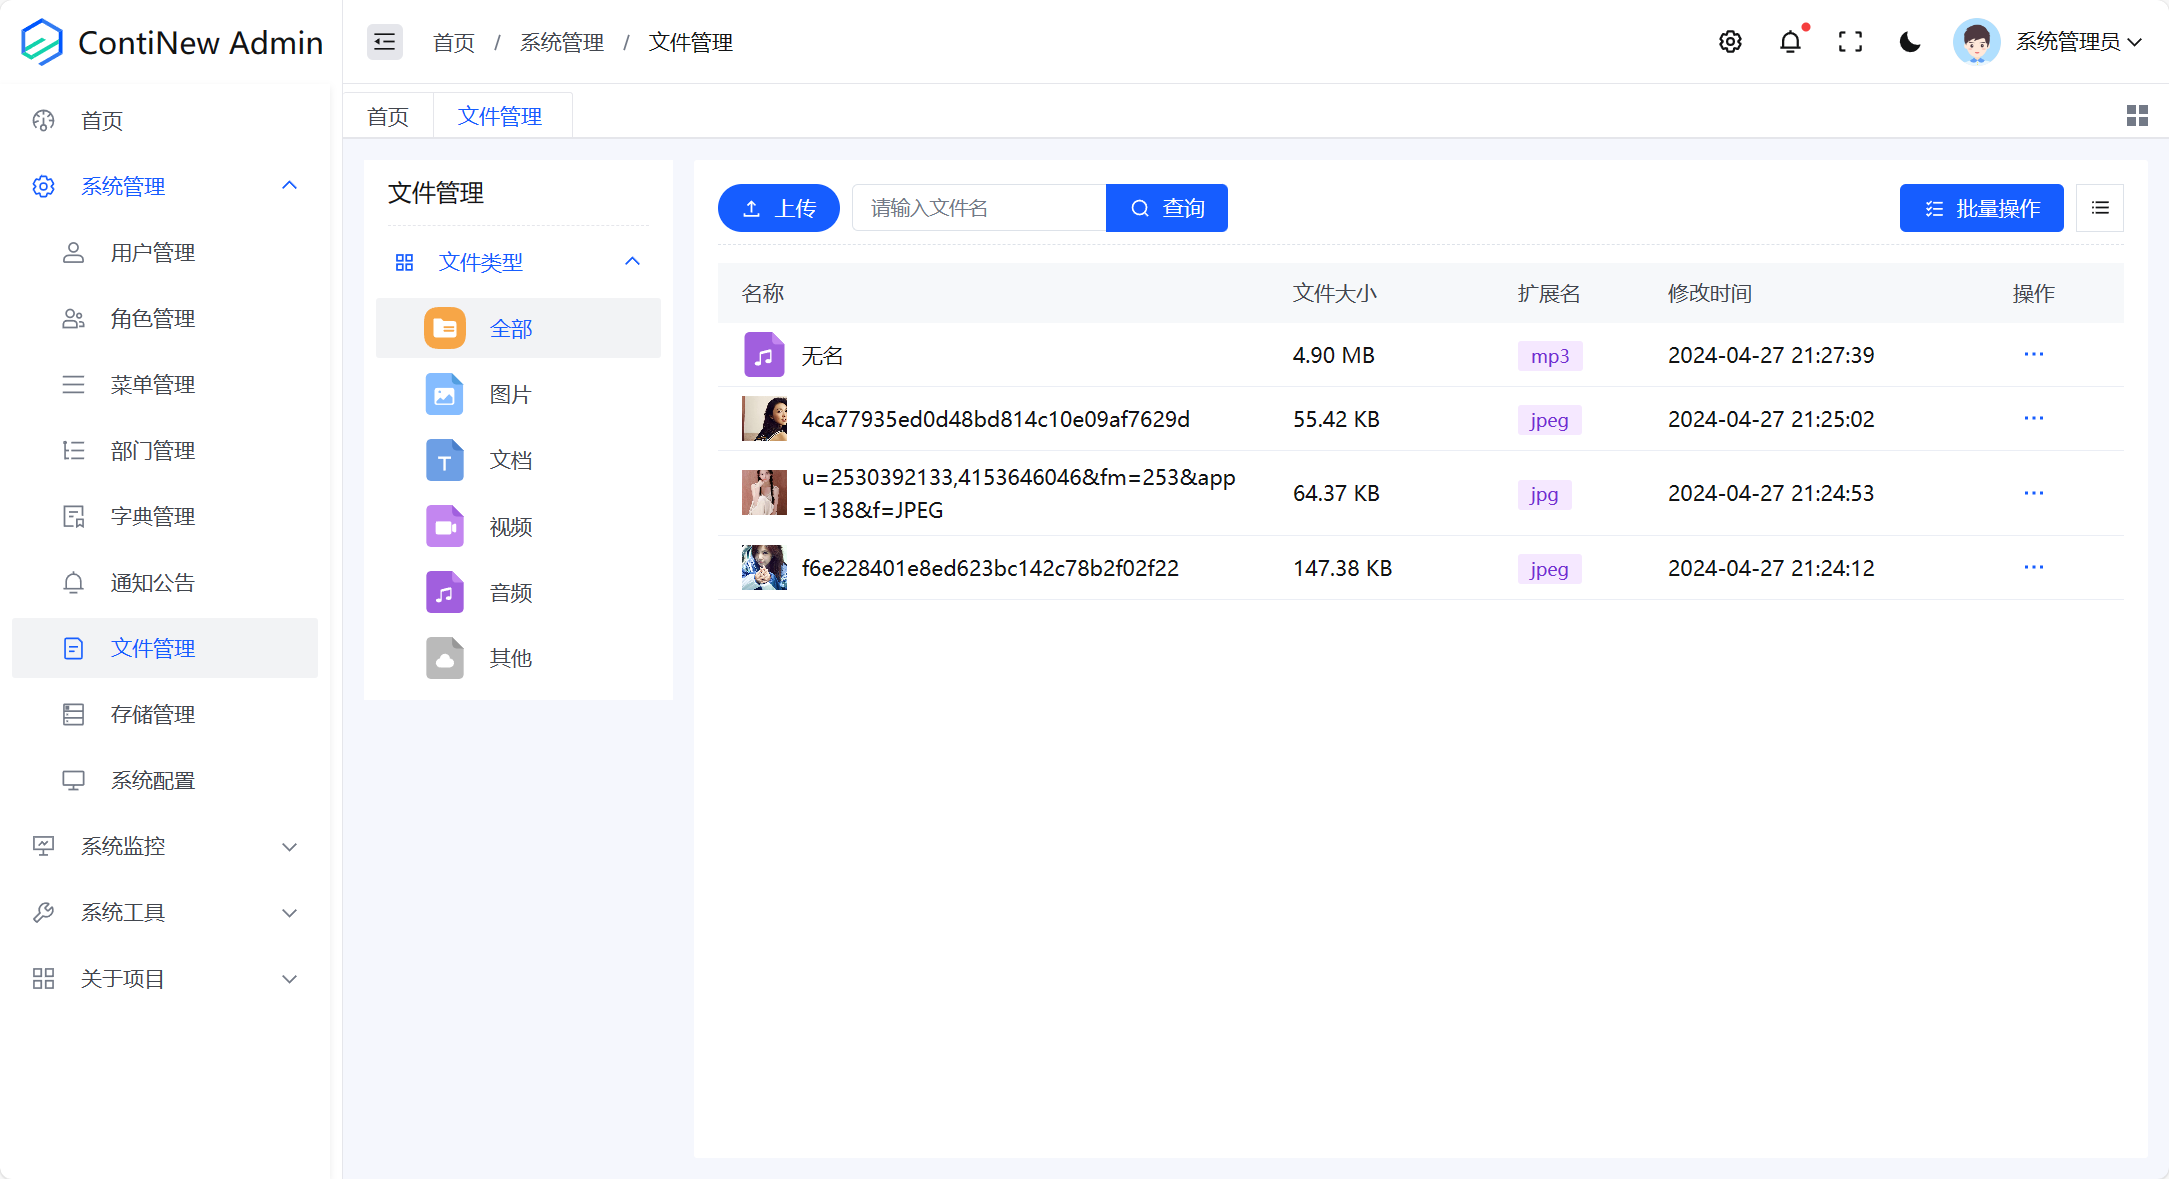Select the 音频 file type icon
Image resolution: width=2169 pixels, height=1179 pixels.
[x=444, y=592]
